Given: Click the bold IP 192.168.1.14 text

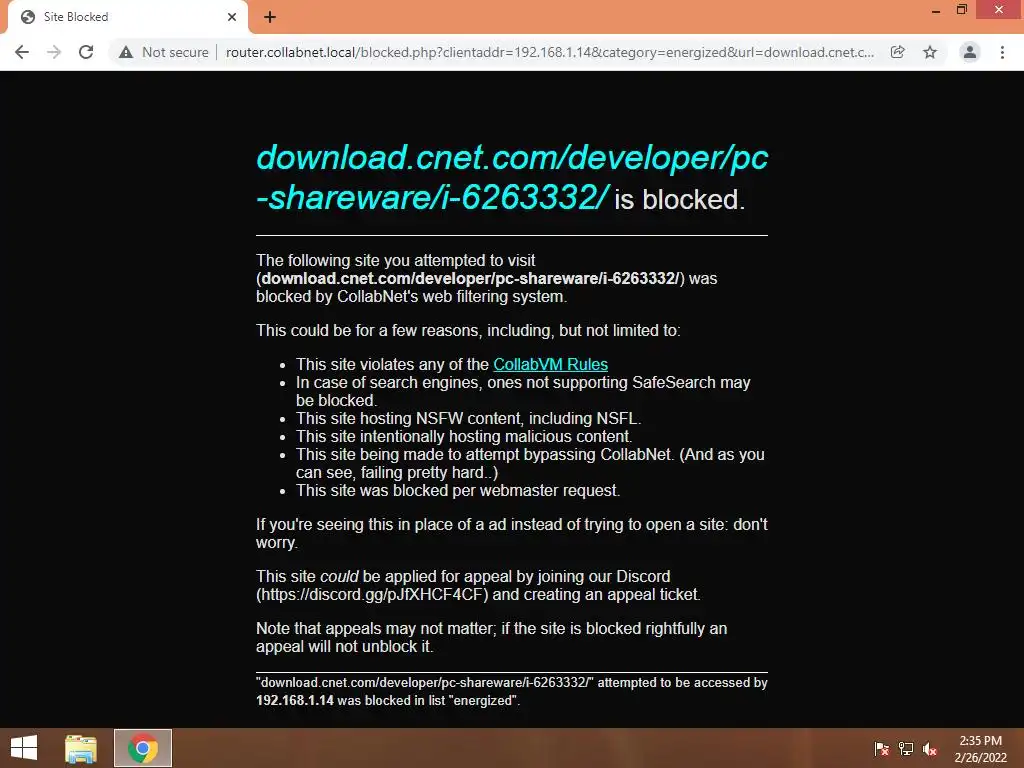Looking at the screenshot, I should tap(295, 700).
